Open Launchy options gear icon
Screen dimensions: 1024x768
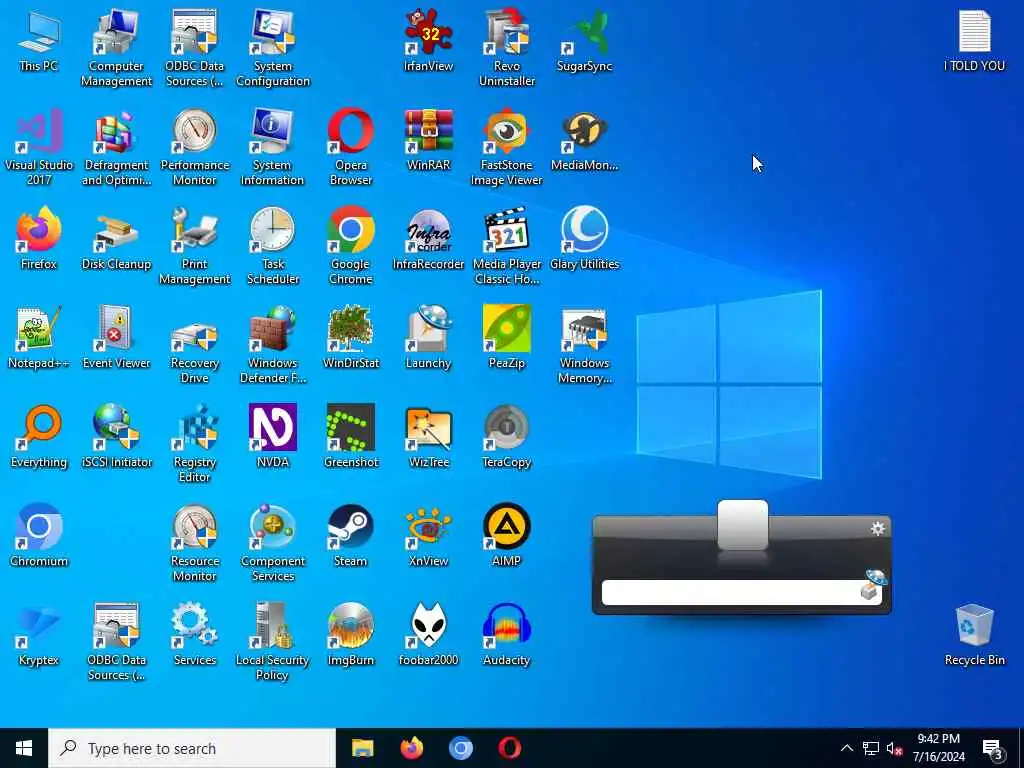point(878,528)
